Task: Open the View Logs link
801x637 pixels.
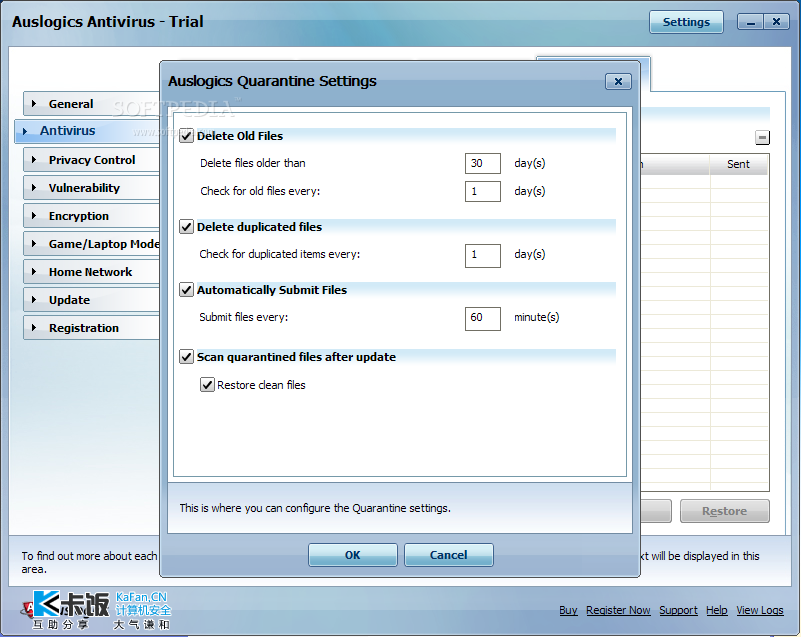Action: 760,610
